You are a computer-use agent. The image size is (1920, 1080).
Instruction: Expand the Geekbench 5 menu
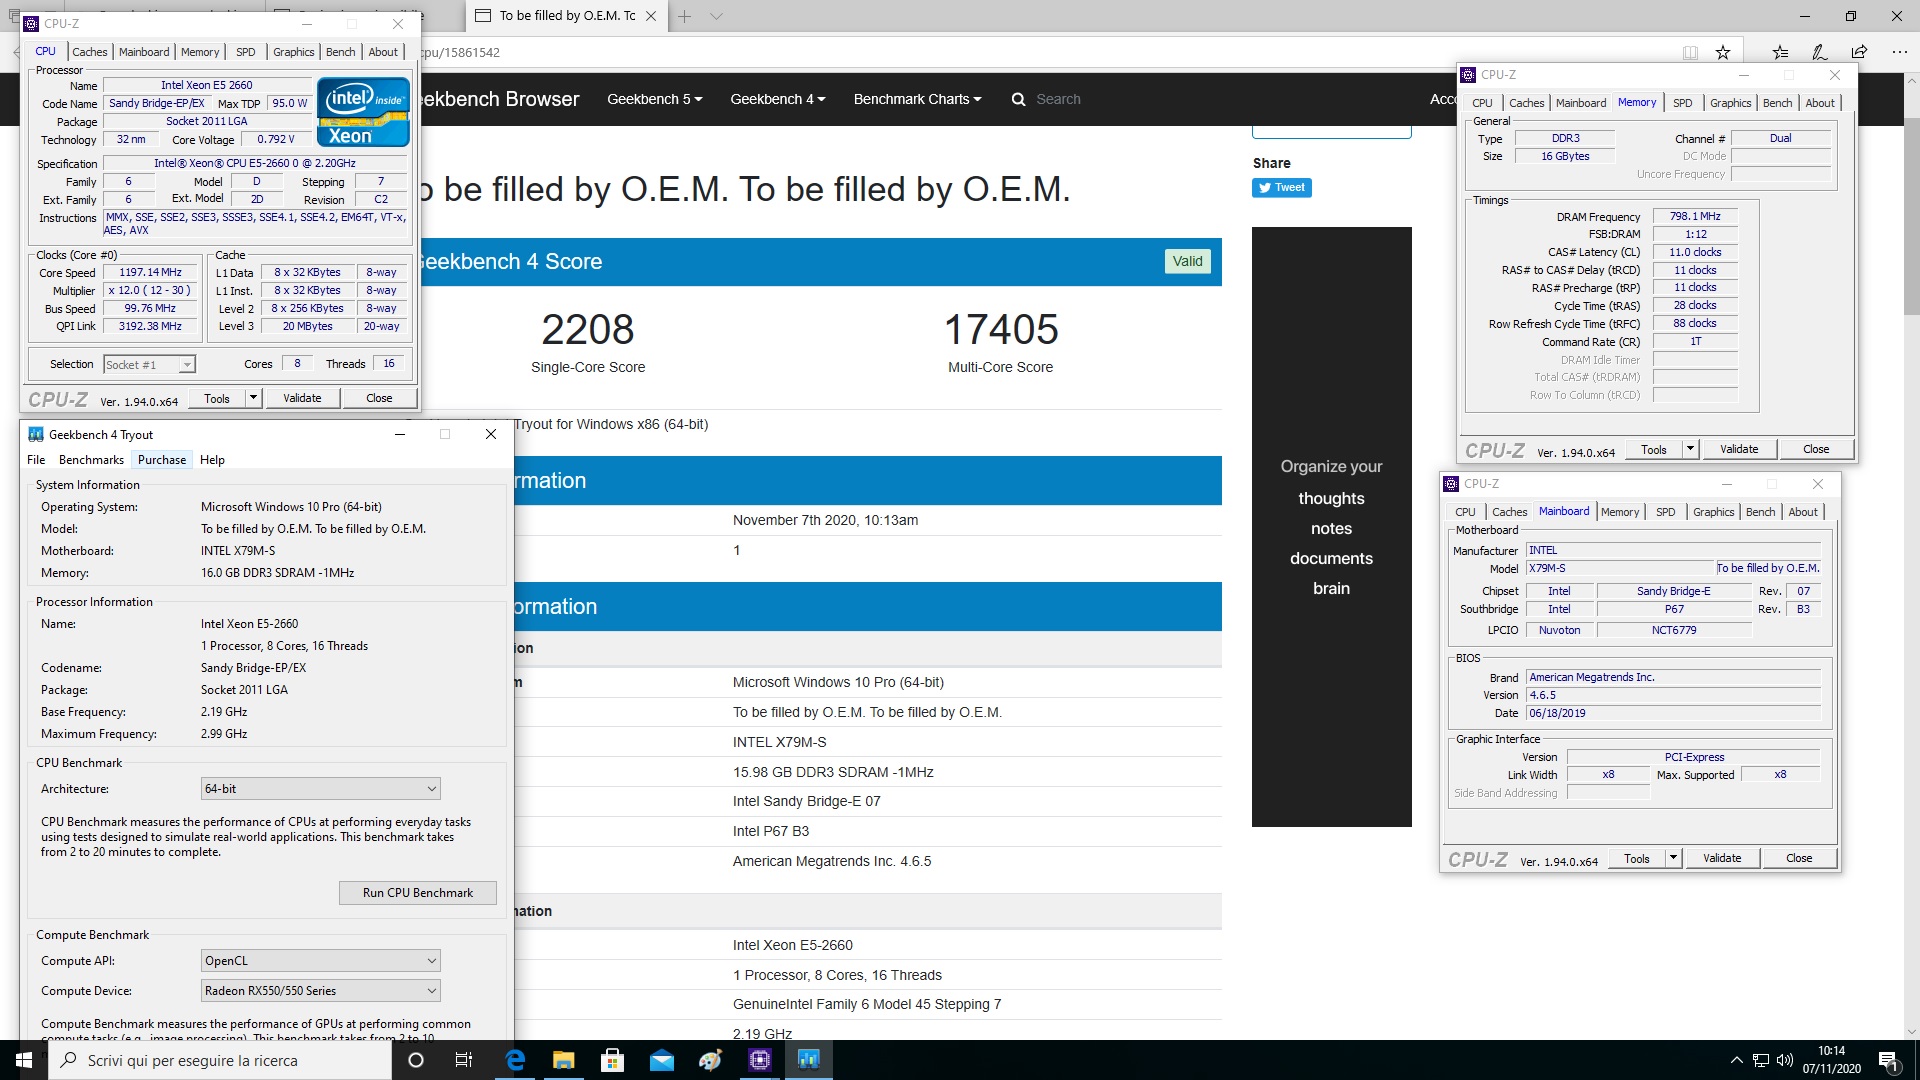point(654,99)
